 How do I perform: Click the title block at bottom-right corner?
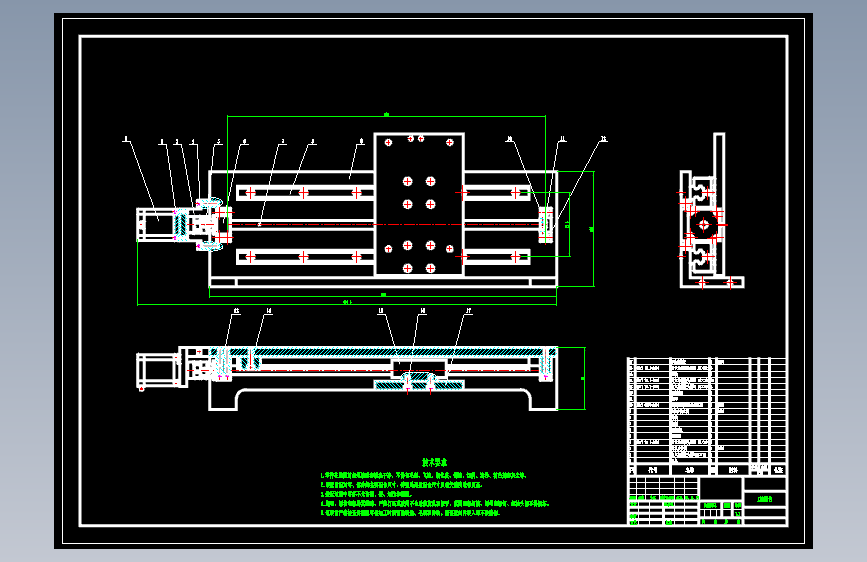pyautogui.click(x=707, y=501)
